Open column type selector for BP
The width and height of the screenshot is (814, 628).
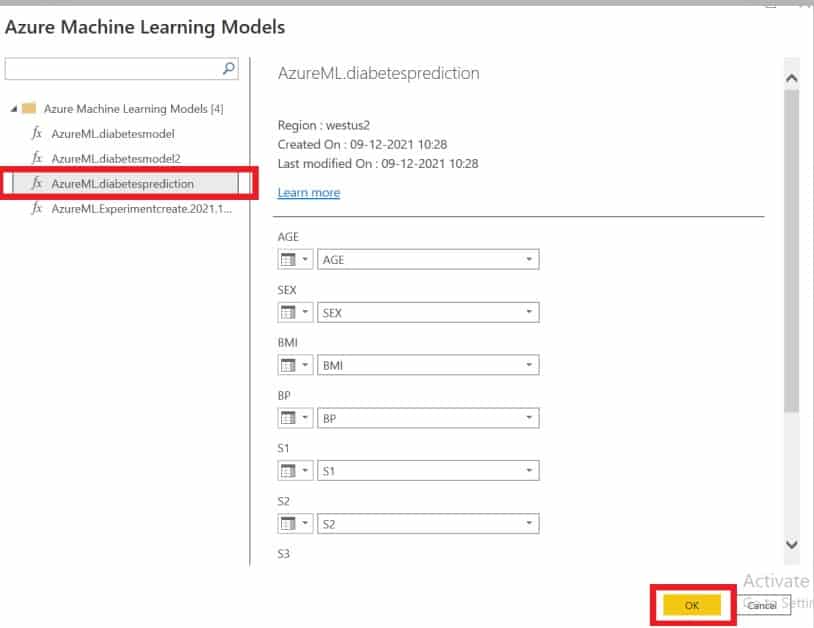[x=295, y=418]
